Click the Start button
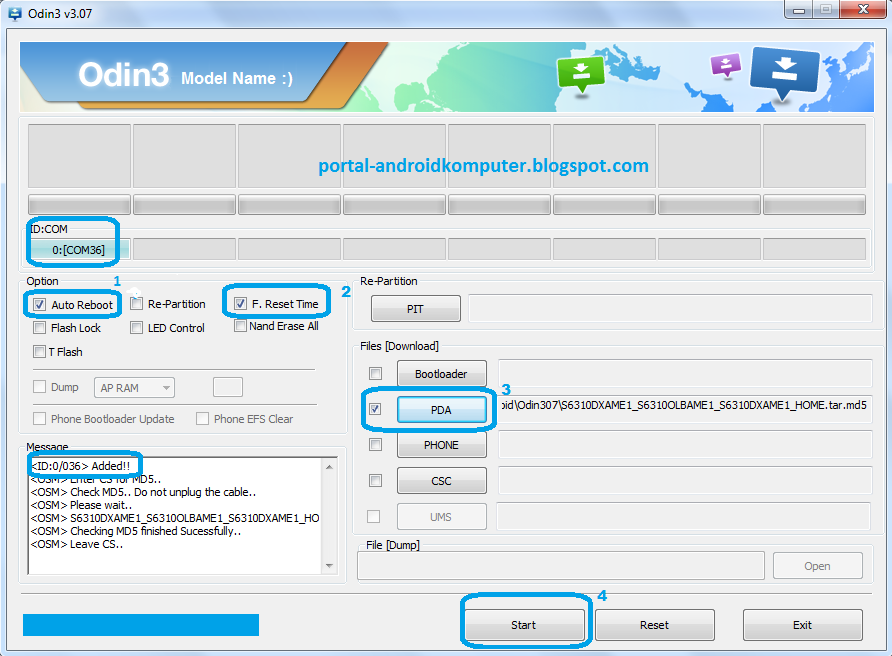The image size is (892, 656). (x=524, y=625)
